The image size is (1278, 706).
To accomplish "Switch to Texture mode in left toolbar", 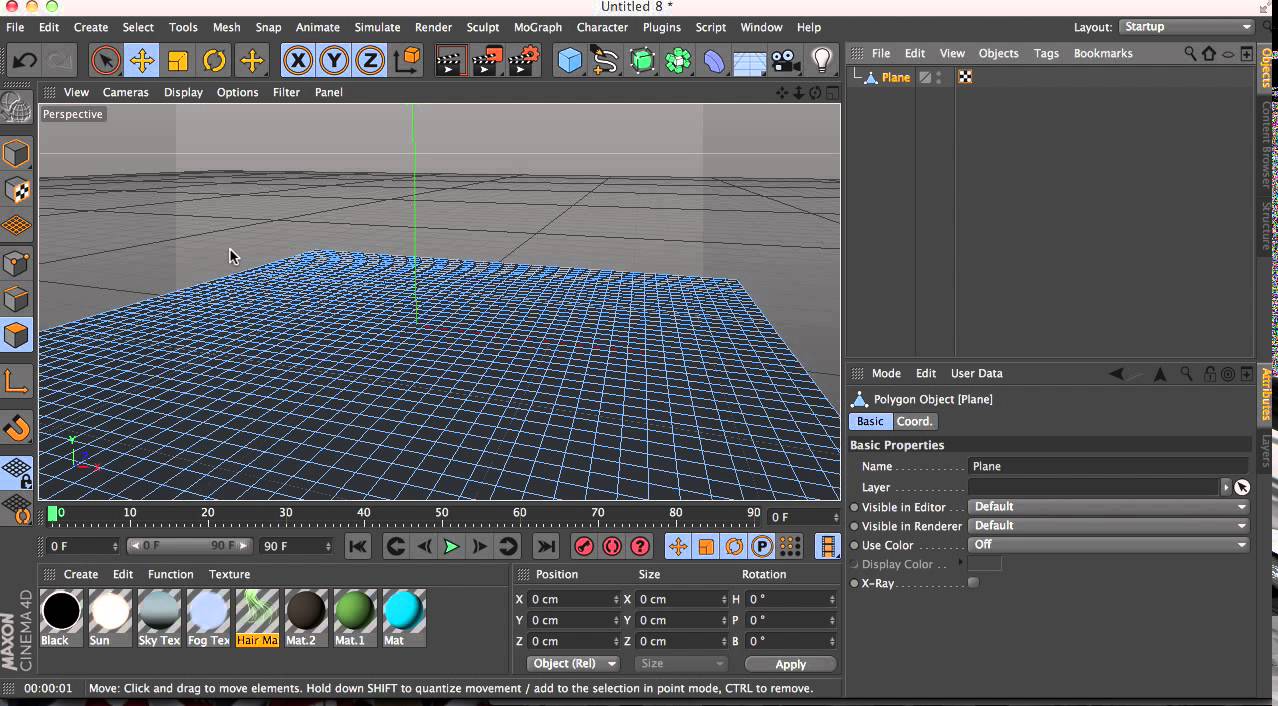I will click(16, 189).
